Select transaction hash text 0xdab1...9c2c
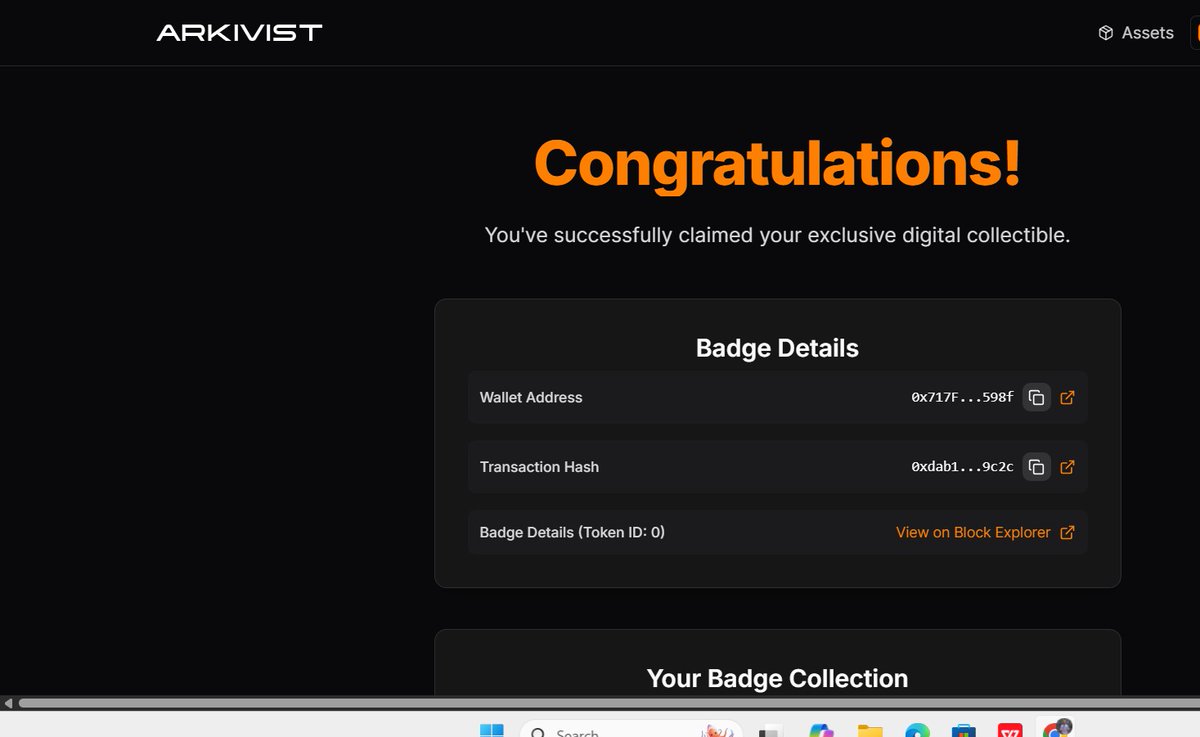Screen dimensions: 1200x737 962,467
